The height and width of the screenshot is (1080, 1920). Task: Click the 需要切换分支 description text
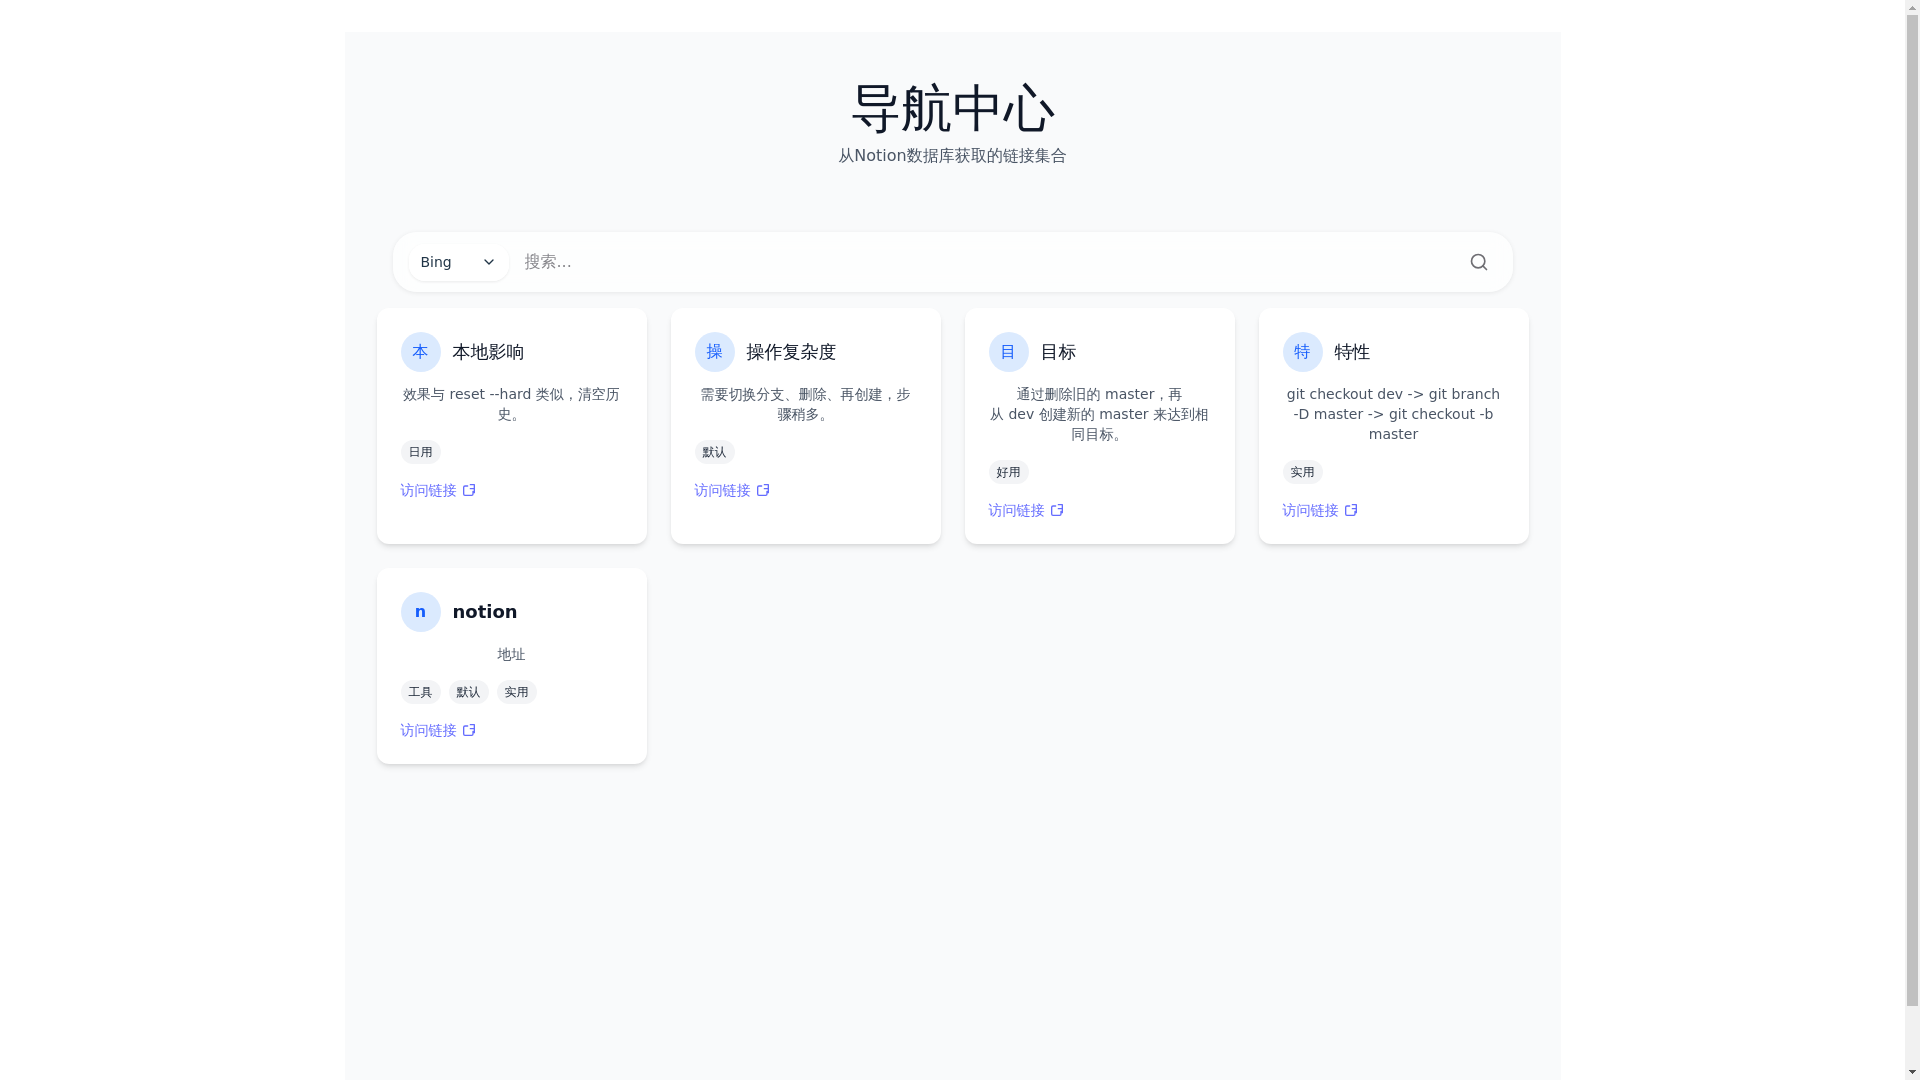pyautogui.click(x=805, y=404)
